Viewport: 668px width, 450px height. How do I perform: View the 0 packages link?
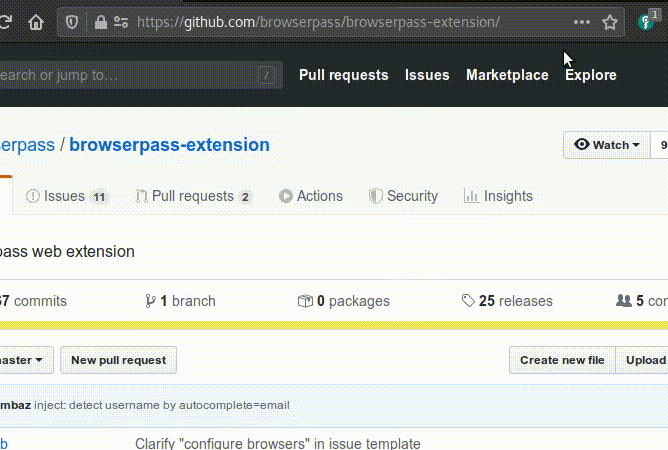(x=343, y=301)
